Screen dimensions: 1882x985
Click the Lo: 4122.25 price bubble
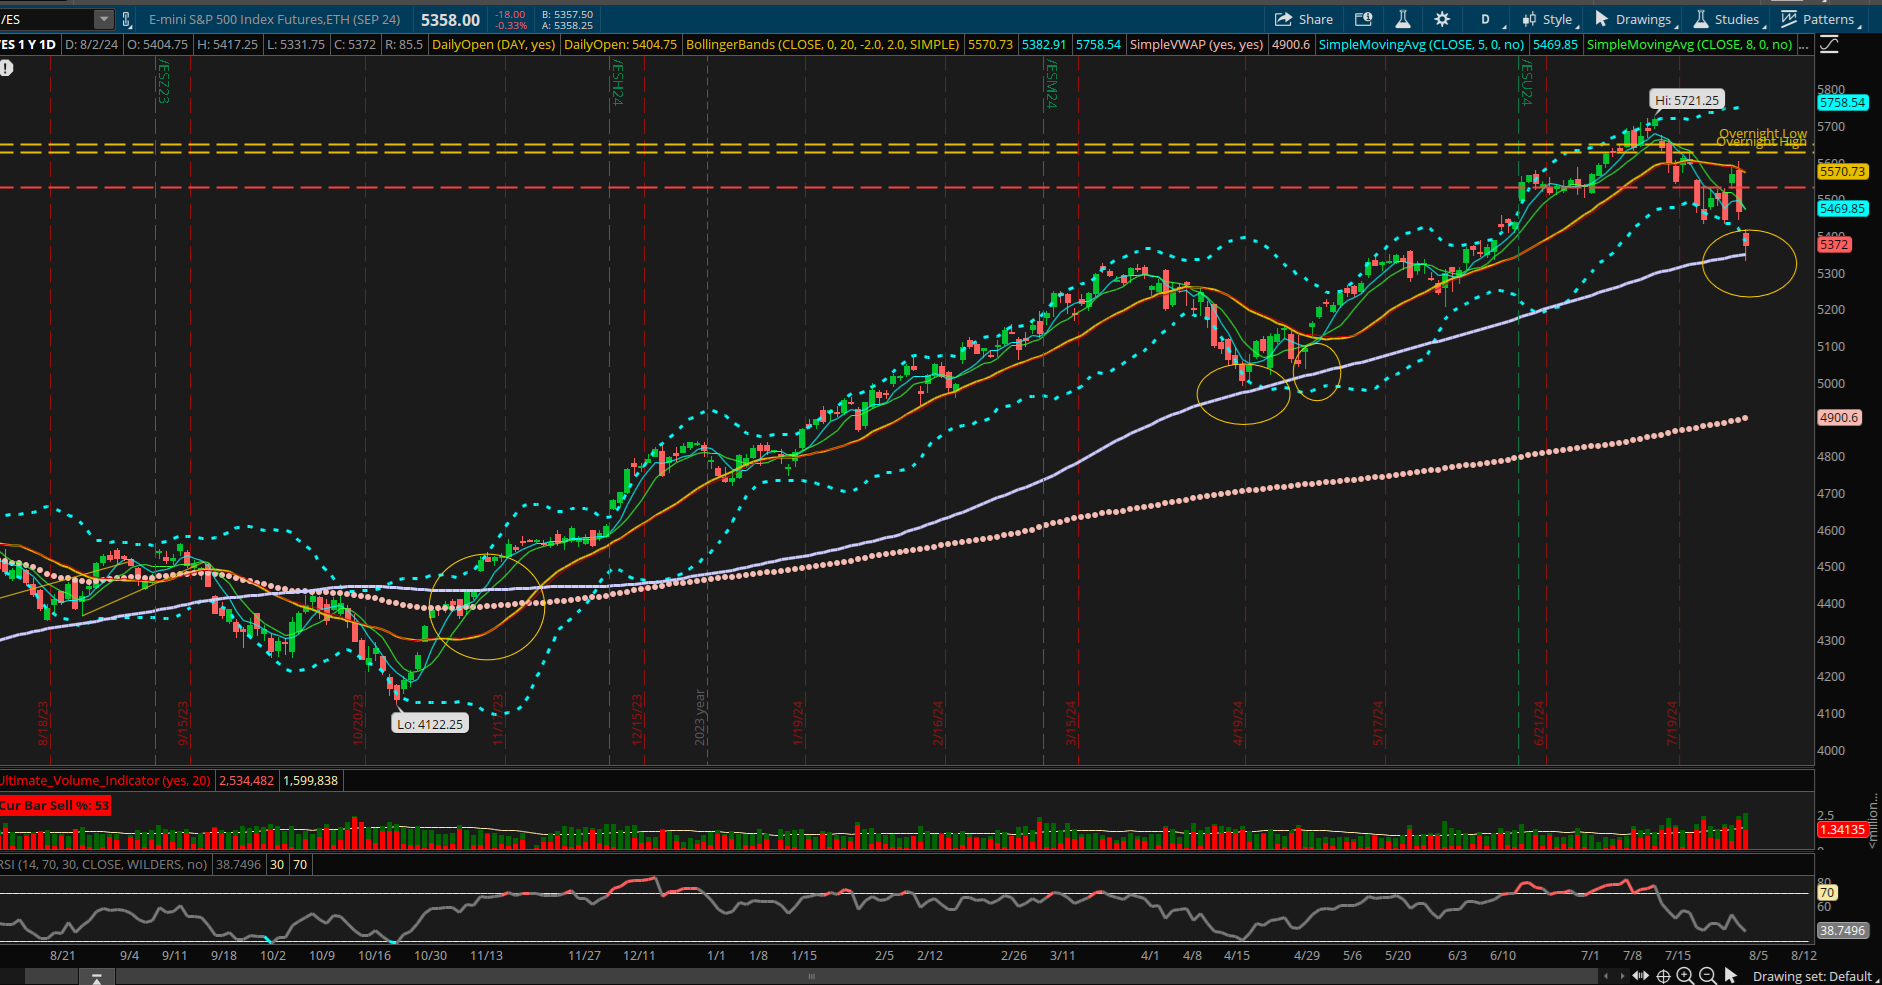pos(430,724)
